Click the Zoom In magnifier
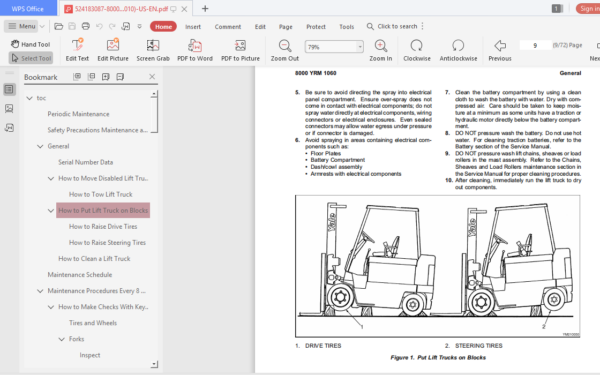 381,46
